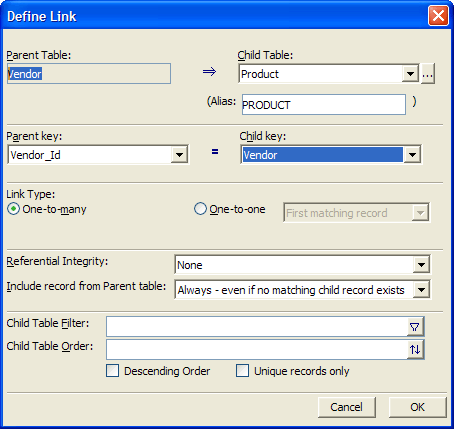Check Unique records only
454x429 pixels.
point(242,371)
